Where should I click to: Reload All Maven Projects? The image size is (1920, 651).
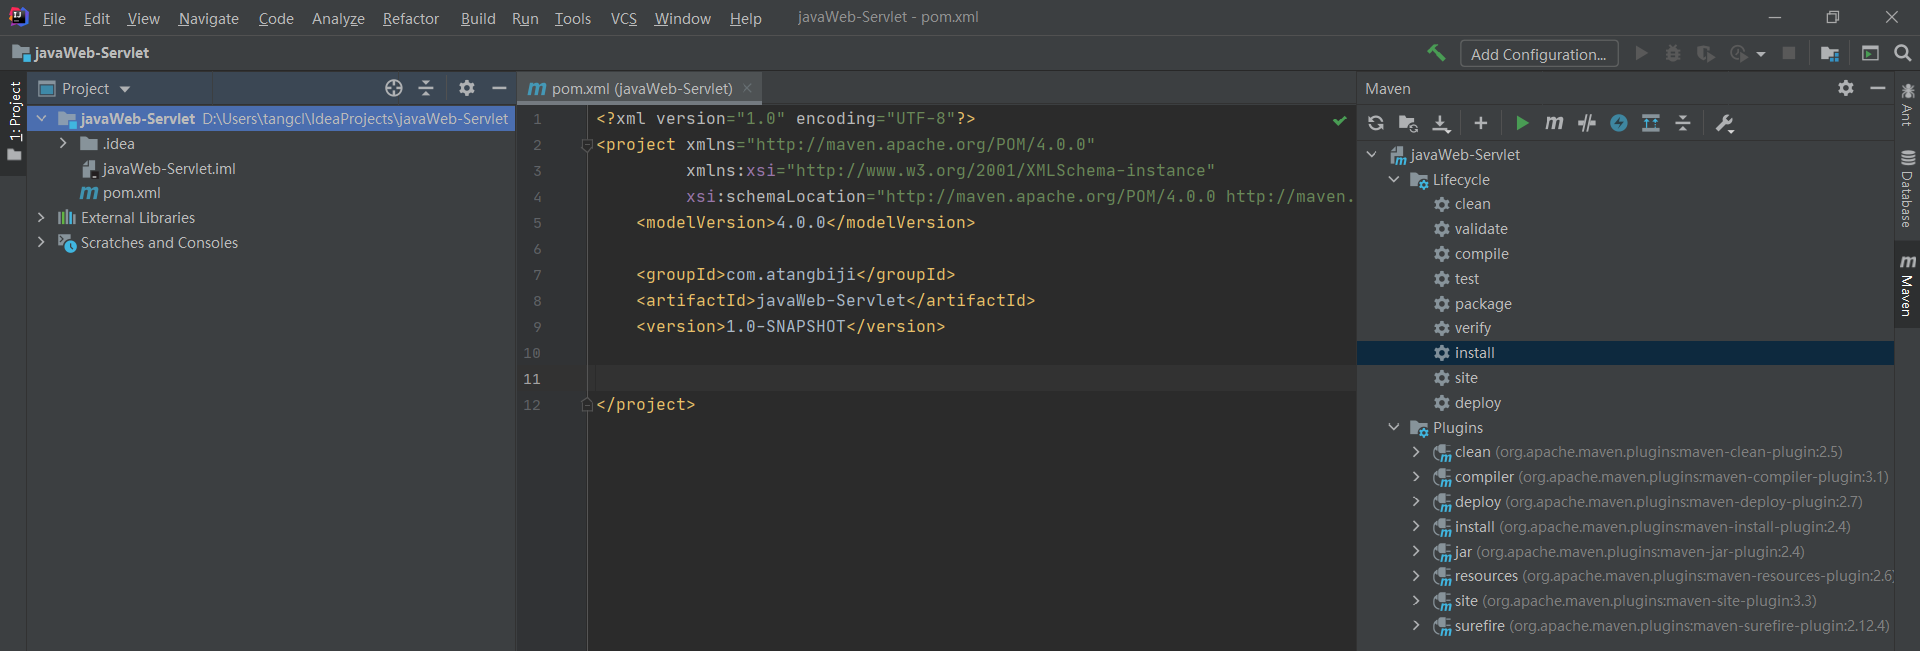click(1376, 123)
